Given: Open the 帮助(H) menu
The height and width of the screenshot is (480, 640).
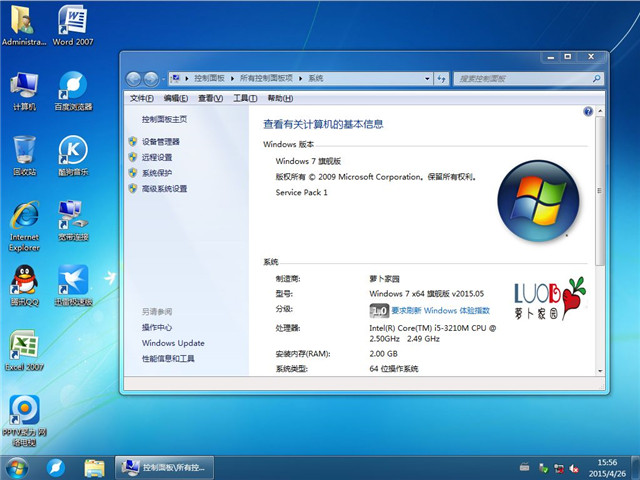Looking at the screenshot, I should (280, 98).
